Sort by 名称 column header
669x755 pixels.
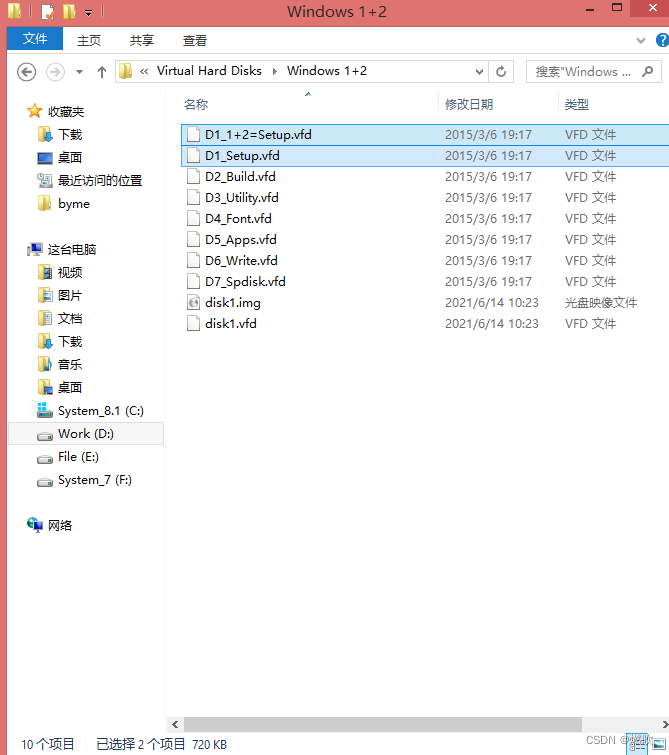coord(196,104)
